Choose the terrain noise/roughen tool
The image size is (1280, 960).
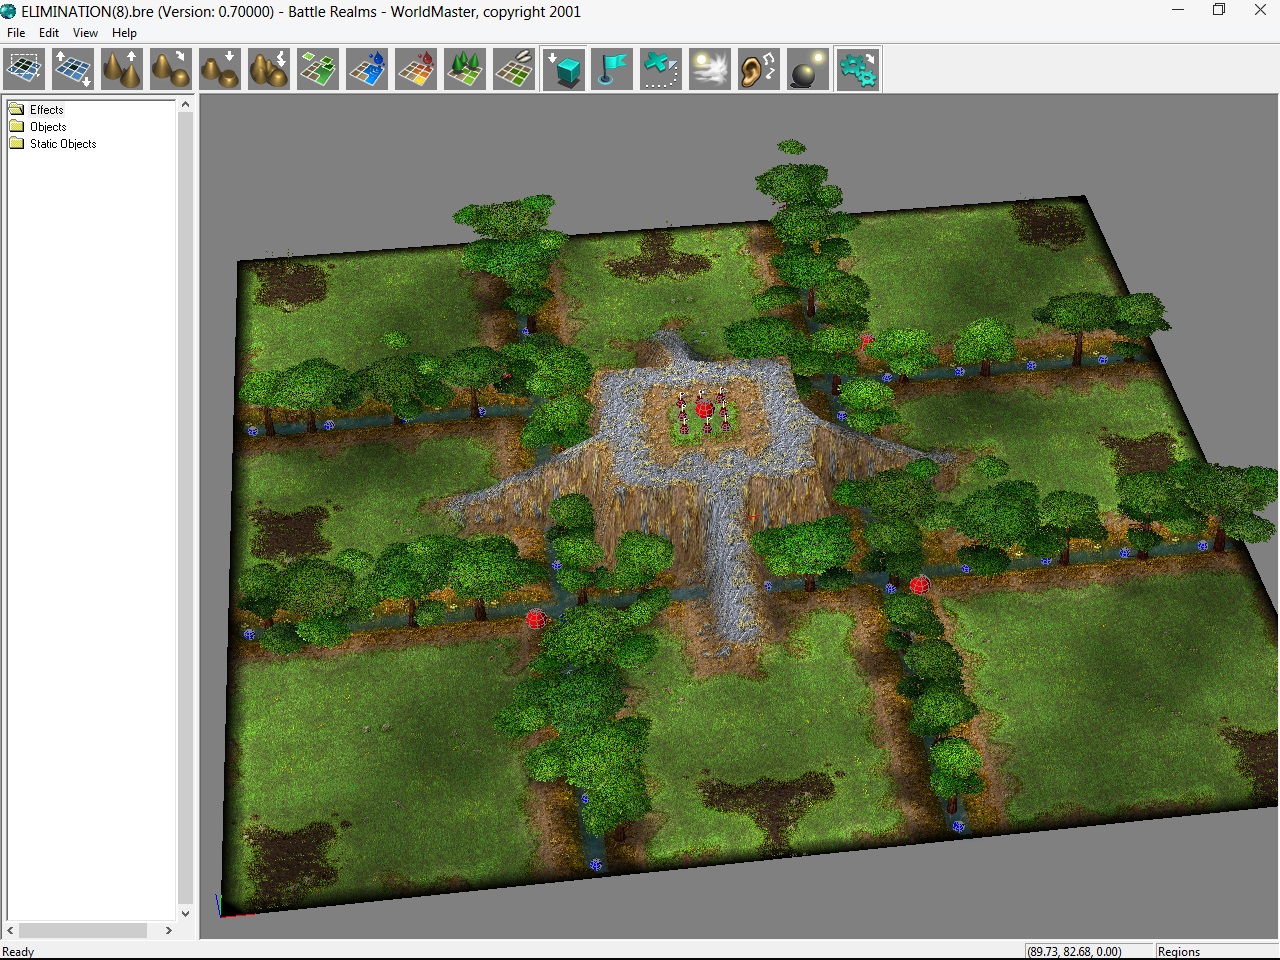click(269, 70)
